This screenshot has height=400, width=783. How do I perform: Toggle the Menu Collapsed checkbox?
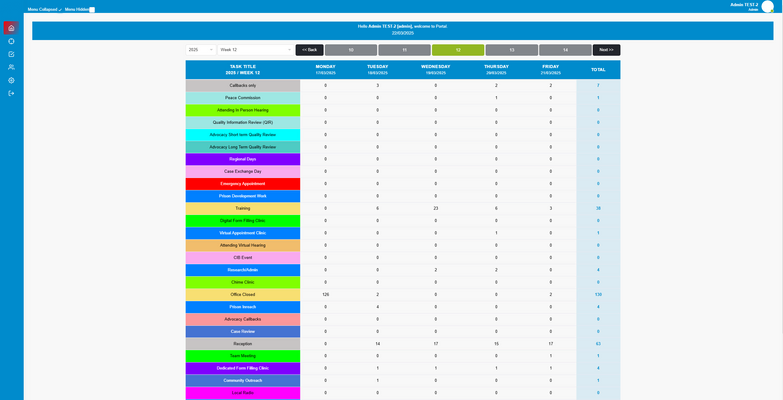60,9
